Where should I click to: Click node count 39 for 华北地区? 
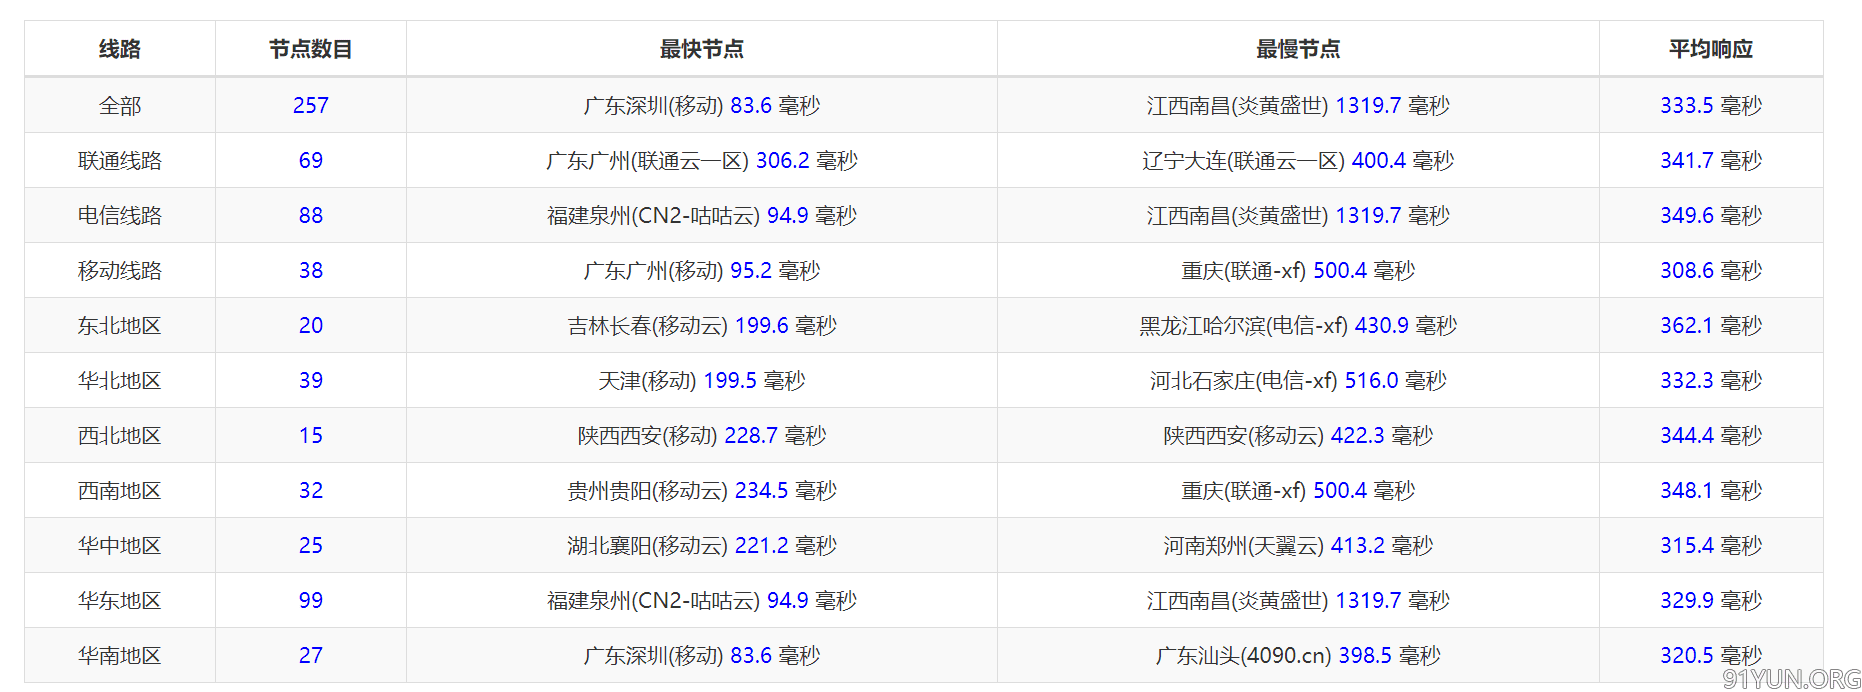pyautogui.click(x=311, y=380)
